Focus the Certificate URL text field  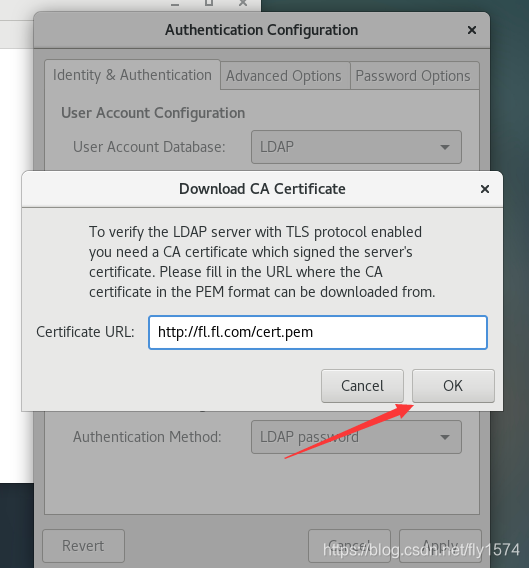click(x=318, y=332)
